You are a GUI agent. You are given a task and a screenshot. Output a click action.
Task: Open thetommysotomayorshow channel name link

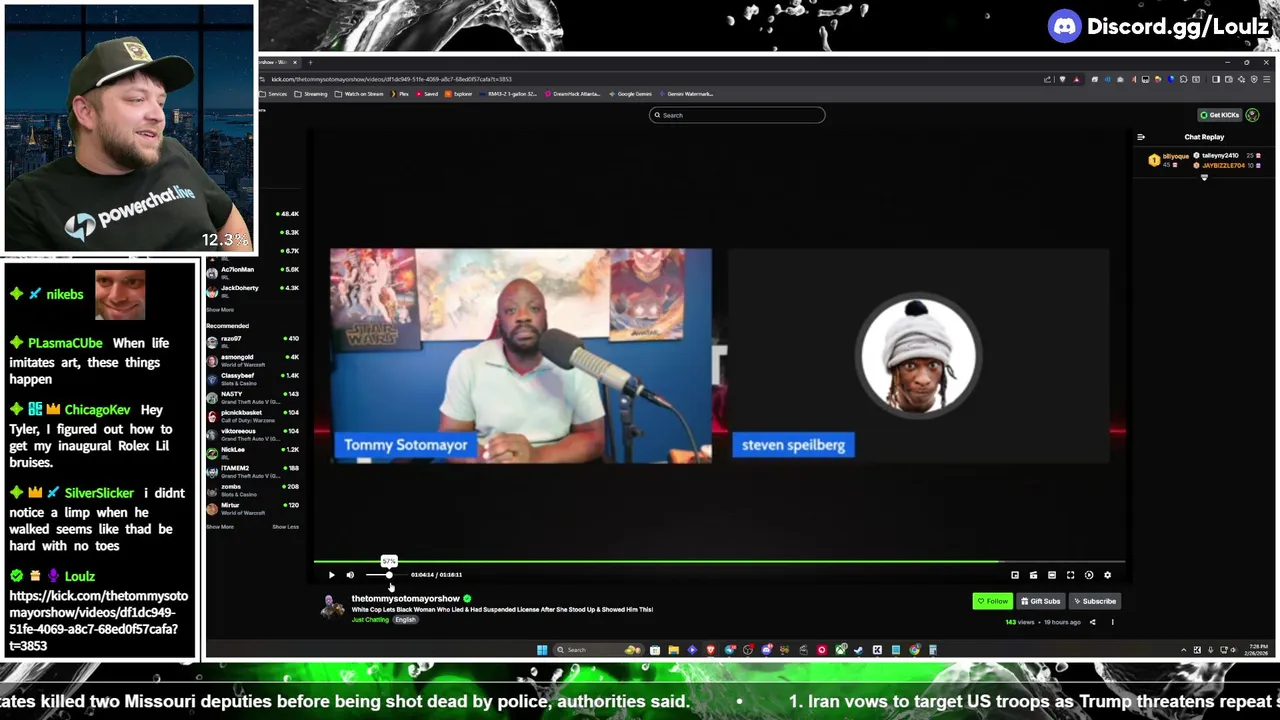pos(405,598)
